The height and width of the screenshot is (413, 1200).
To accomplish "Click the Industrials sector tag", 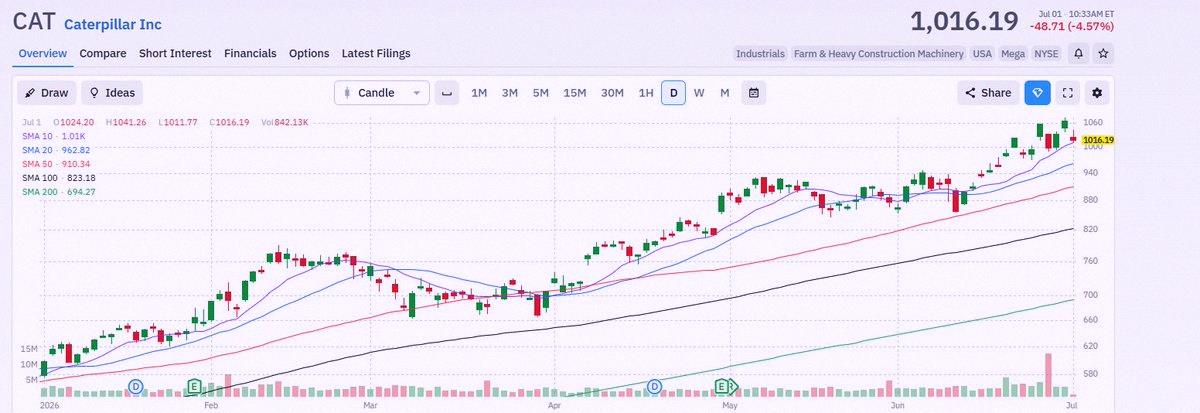I will (x=760, y=53).
